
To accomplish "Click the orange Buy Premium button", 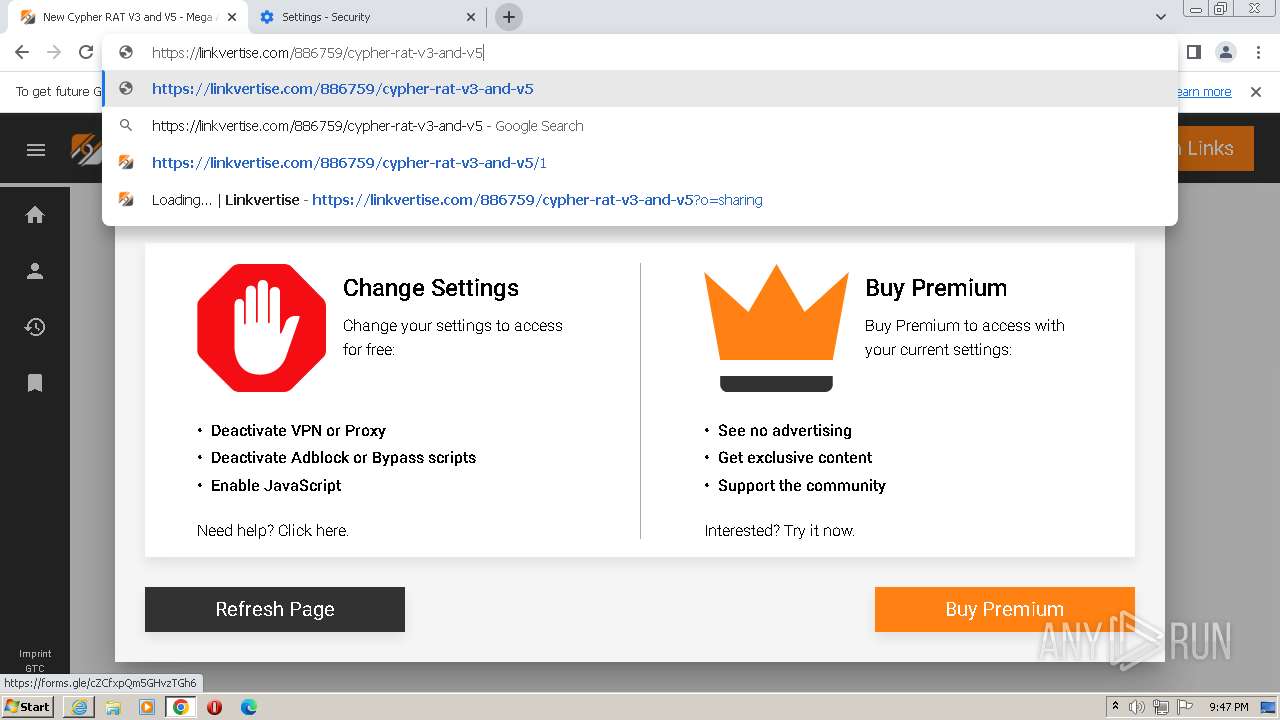I will point(1004,609).
